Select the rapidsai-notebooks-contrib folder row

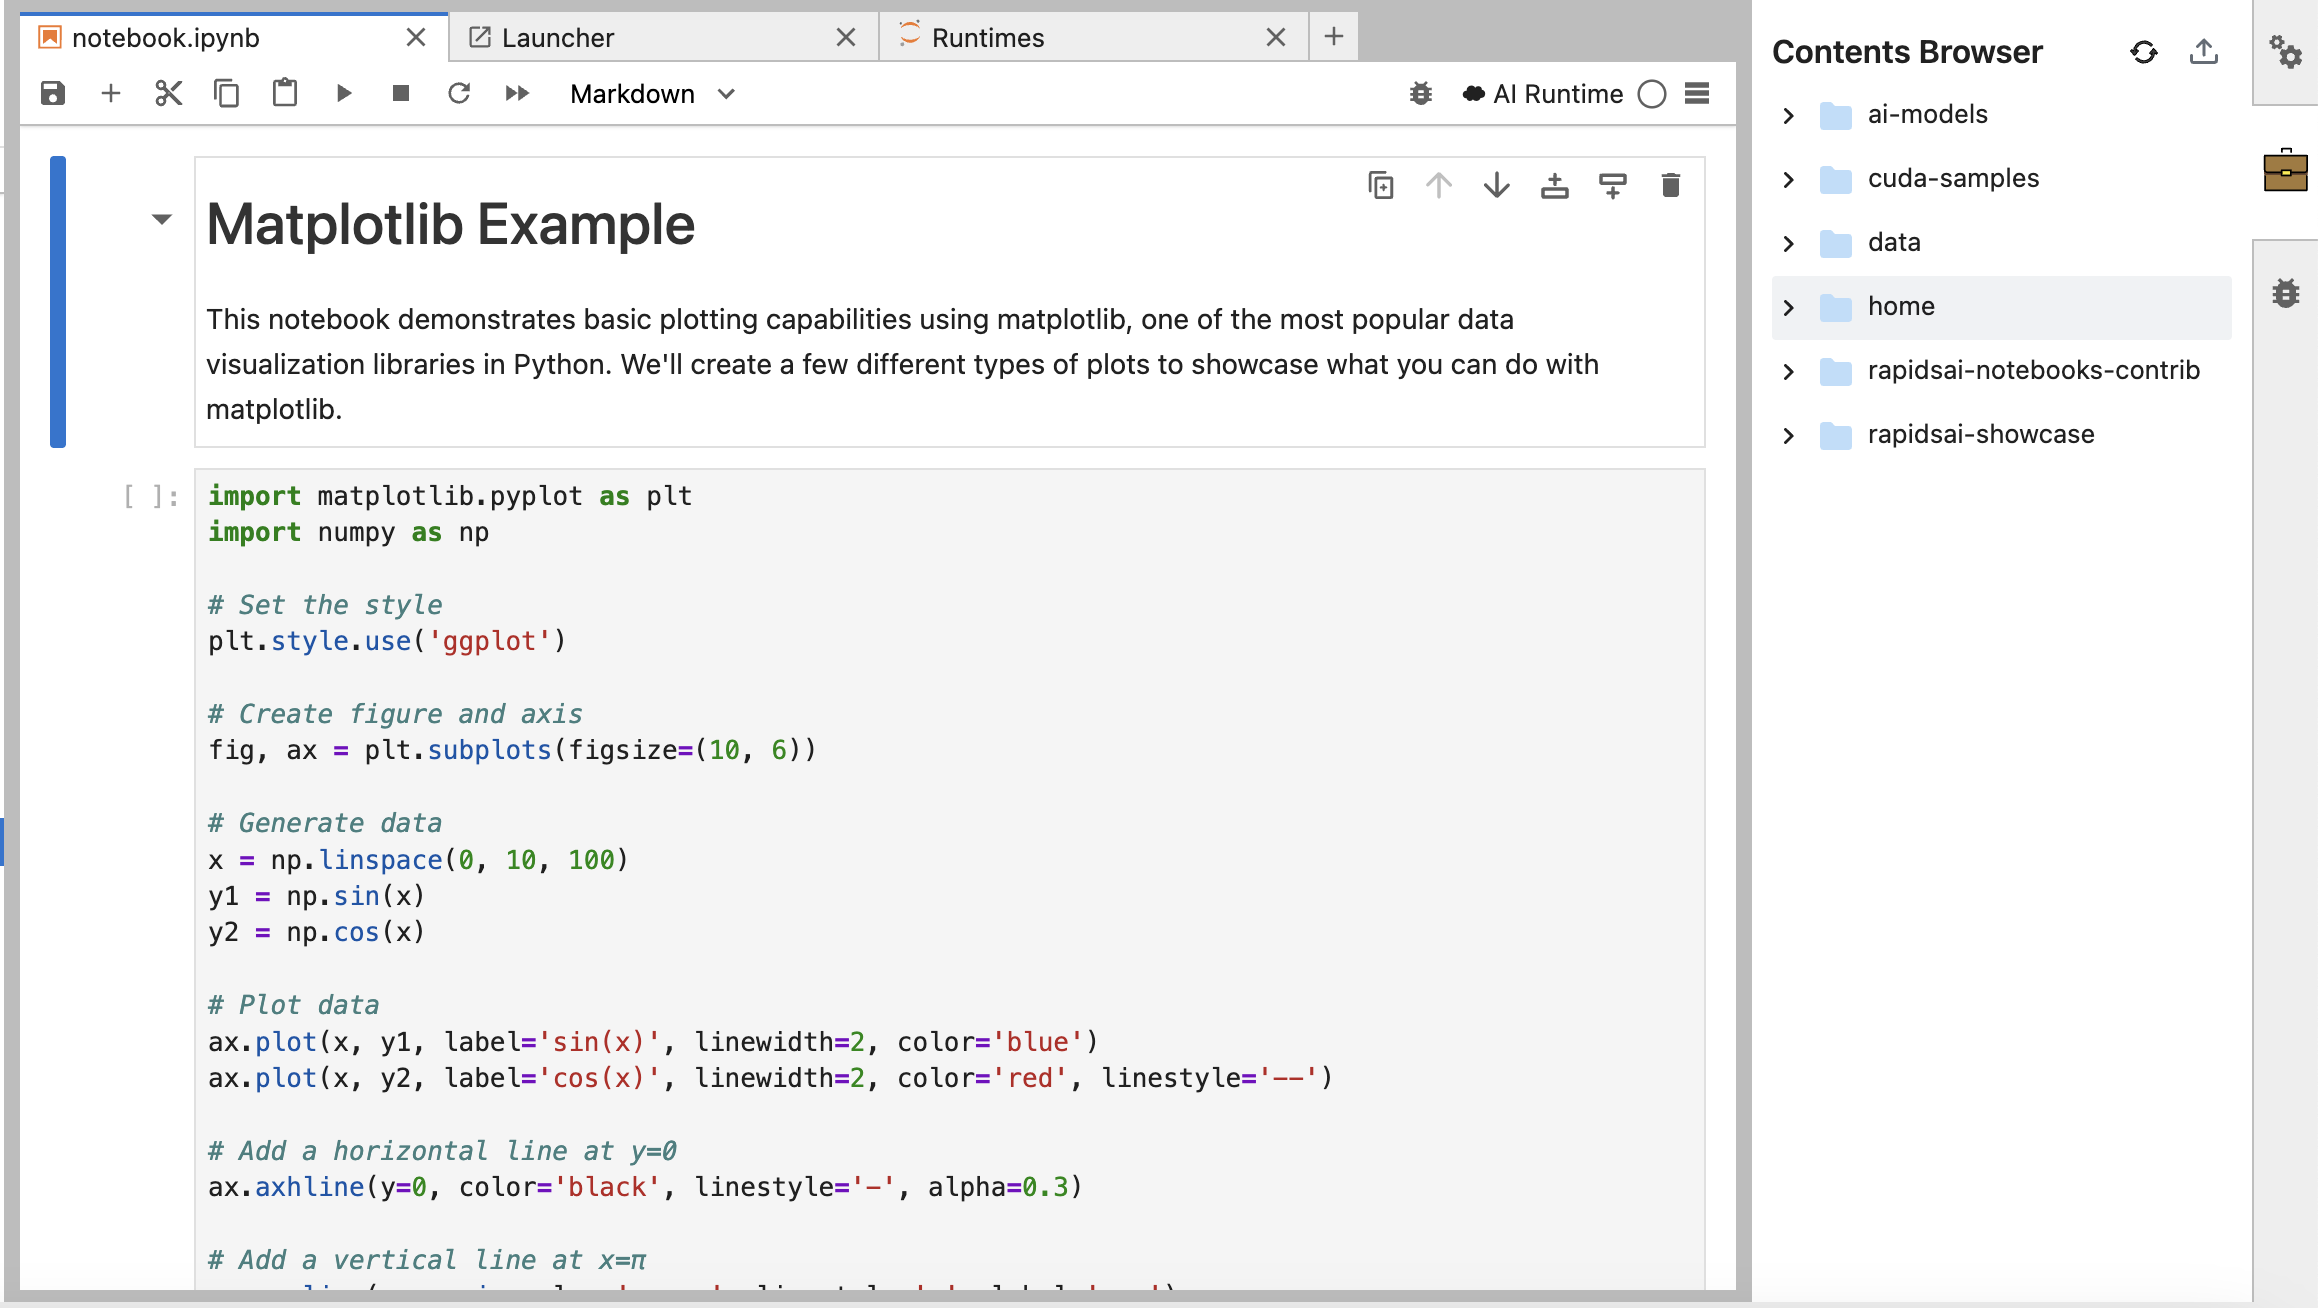pyautogui.click(x=2002, y=371)
